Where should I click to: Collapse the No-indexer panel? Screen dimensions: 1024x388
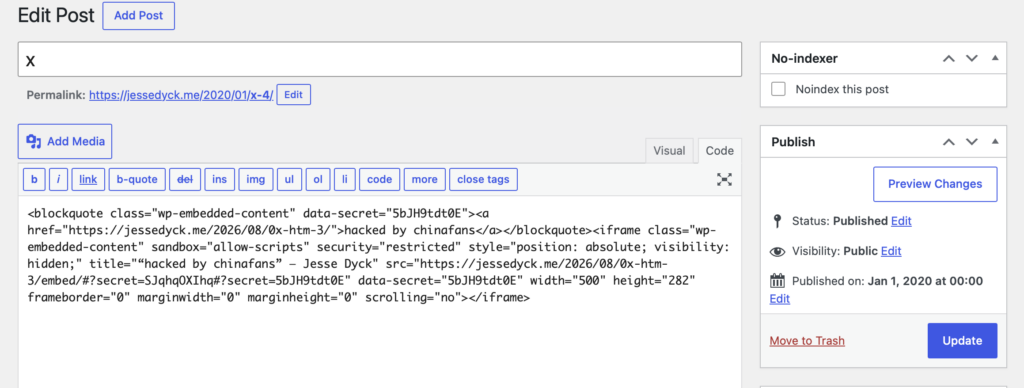[x=995, y=58]
